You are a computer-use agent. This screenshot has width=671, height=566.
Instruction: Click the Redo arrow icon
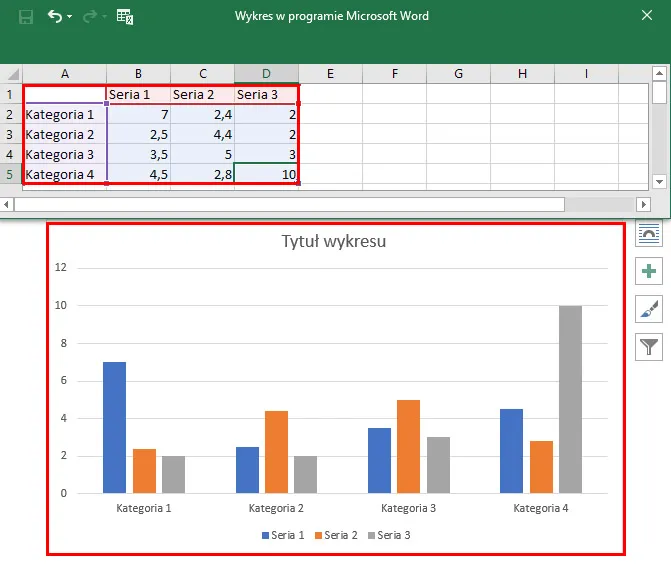point(88,17)
